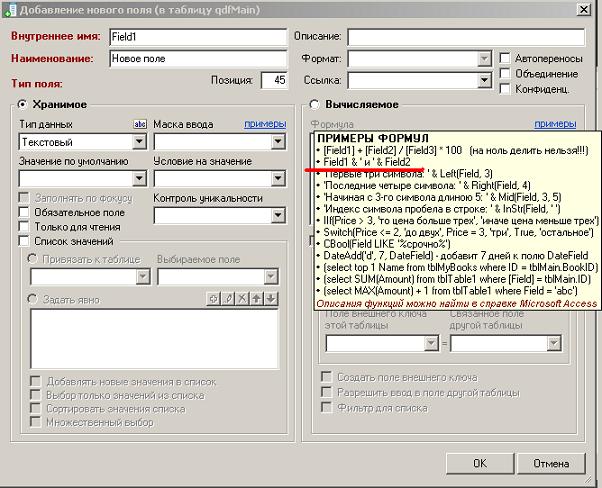Open the Контроль уникальности dropdown

[273, 214]
